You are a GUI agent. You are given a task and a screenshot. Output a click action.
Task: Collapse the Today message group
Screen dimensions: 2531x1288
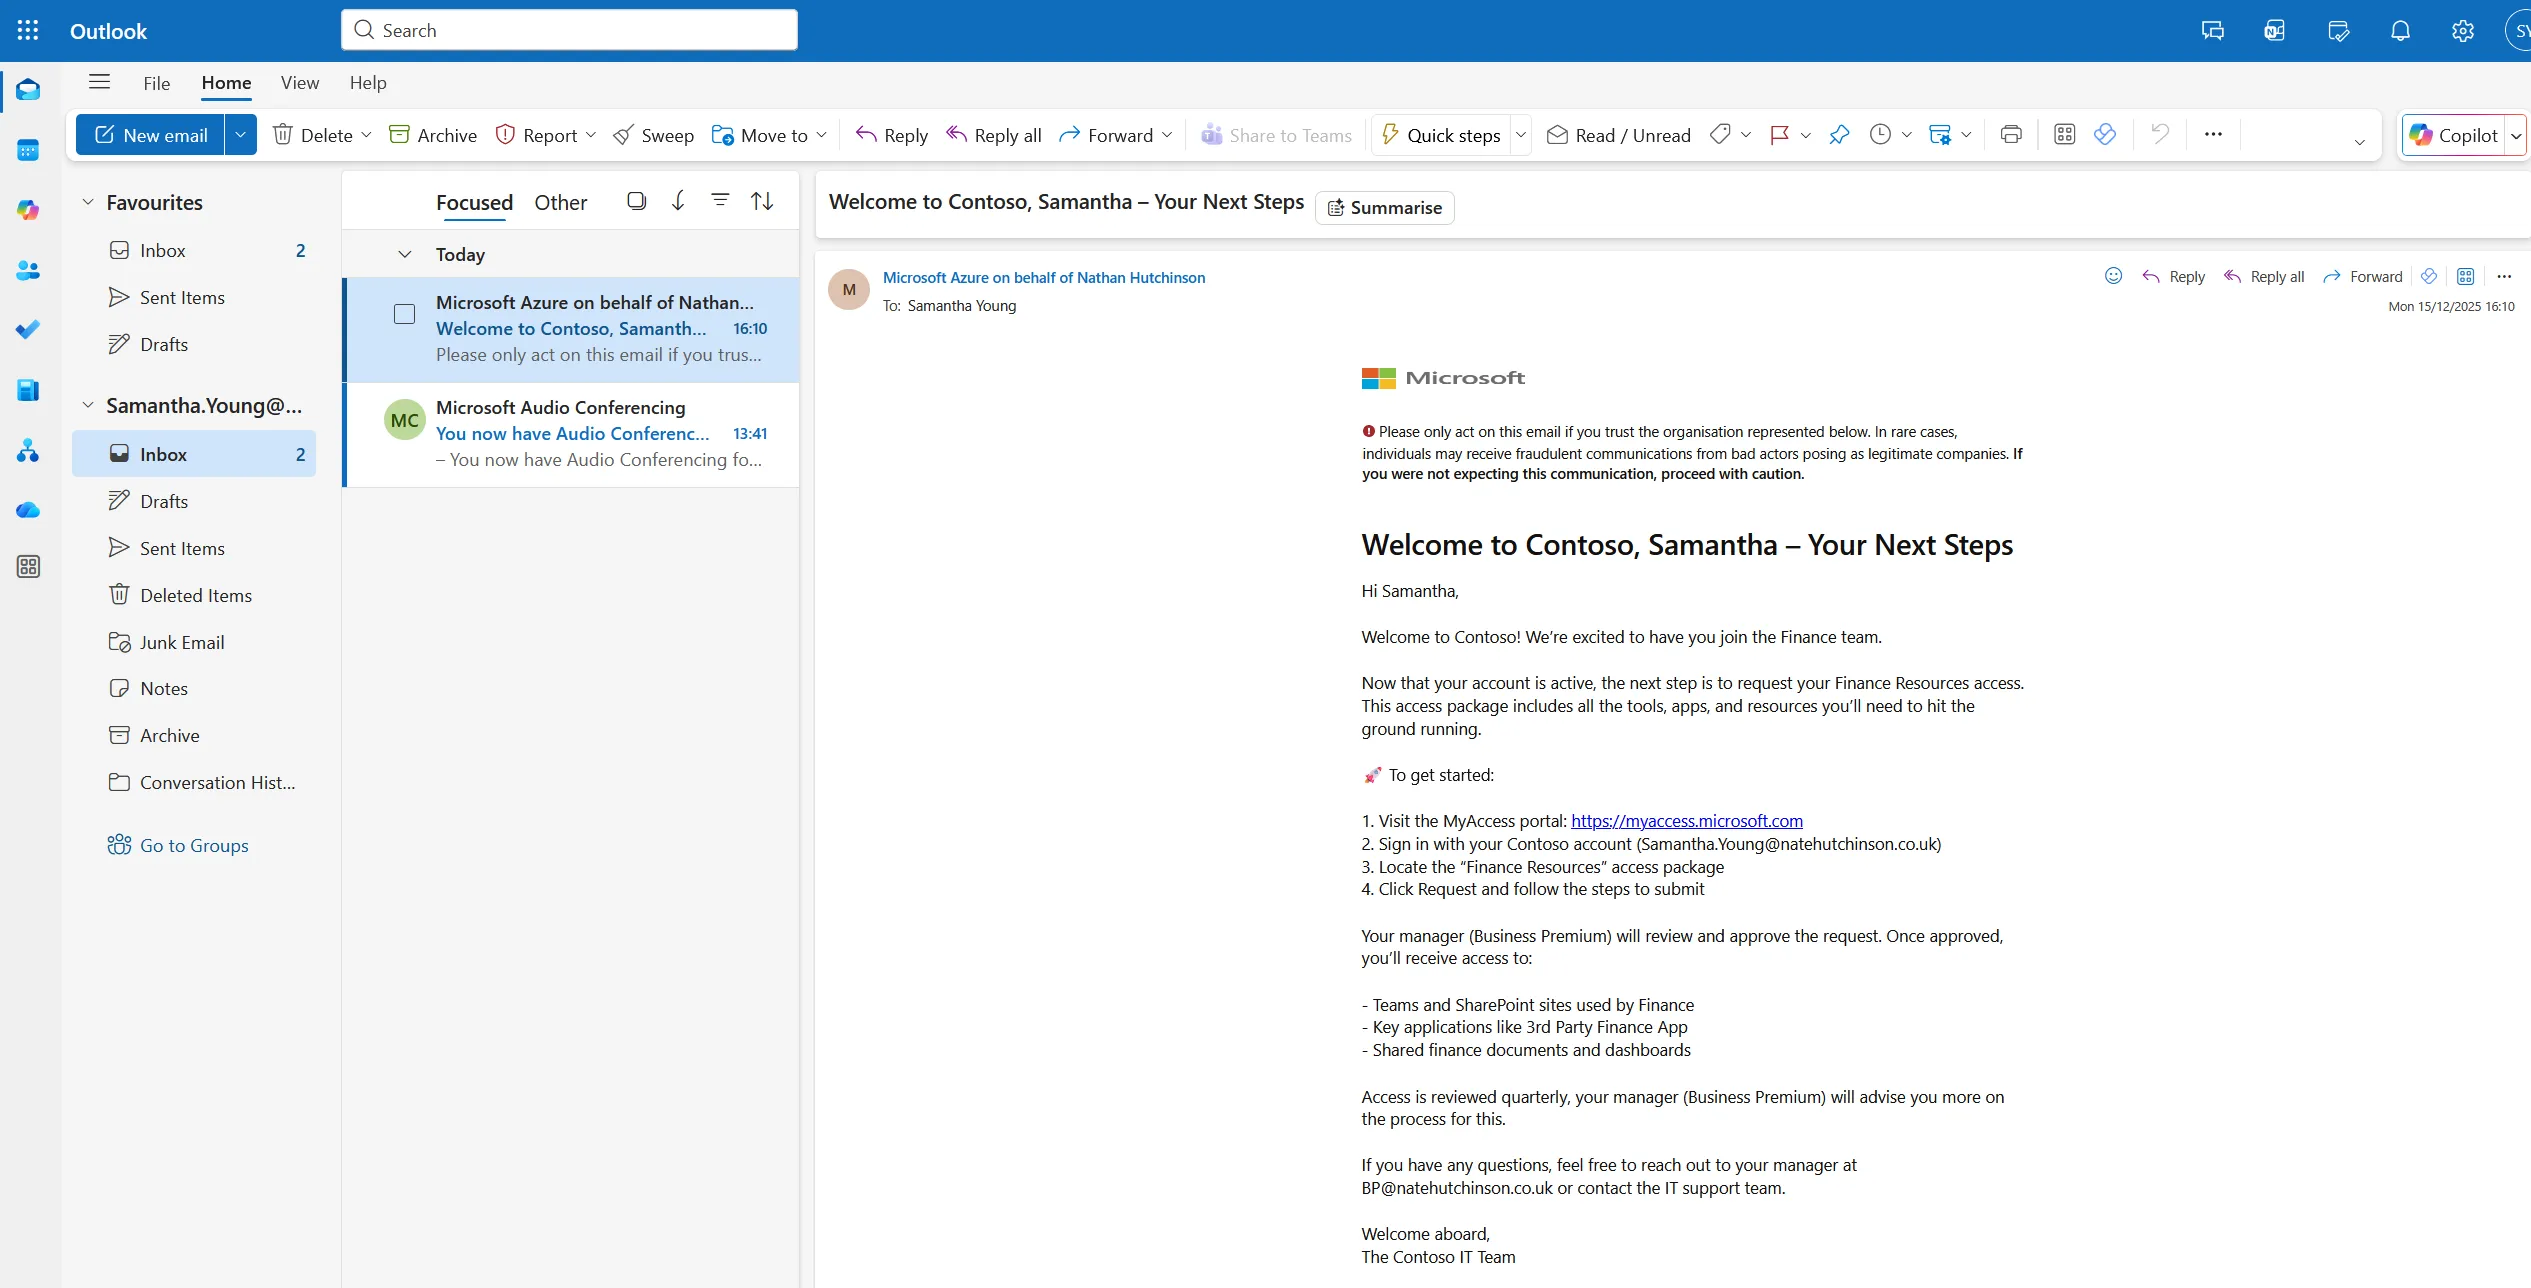tap(405, 254)
